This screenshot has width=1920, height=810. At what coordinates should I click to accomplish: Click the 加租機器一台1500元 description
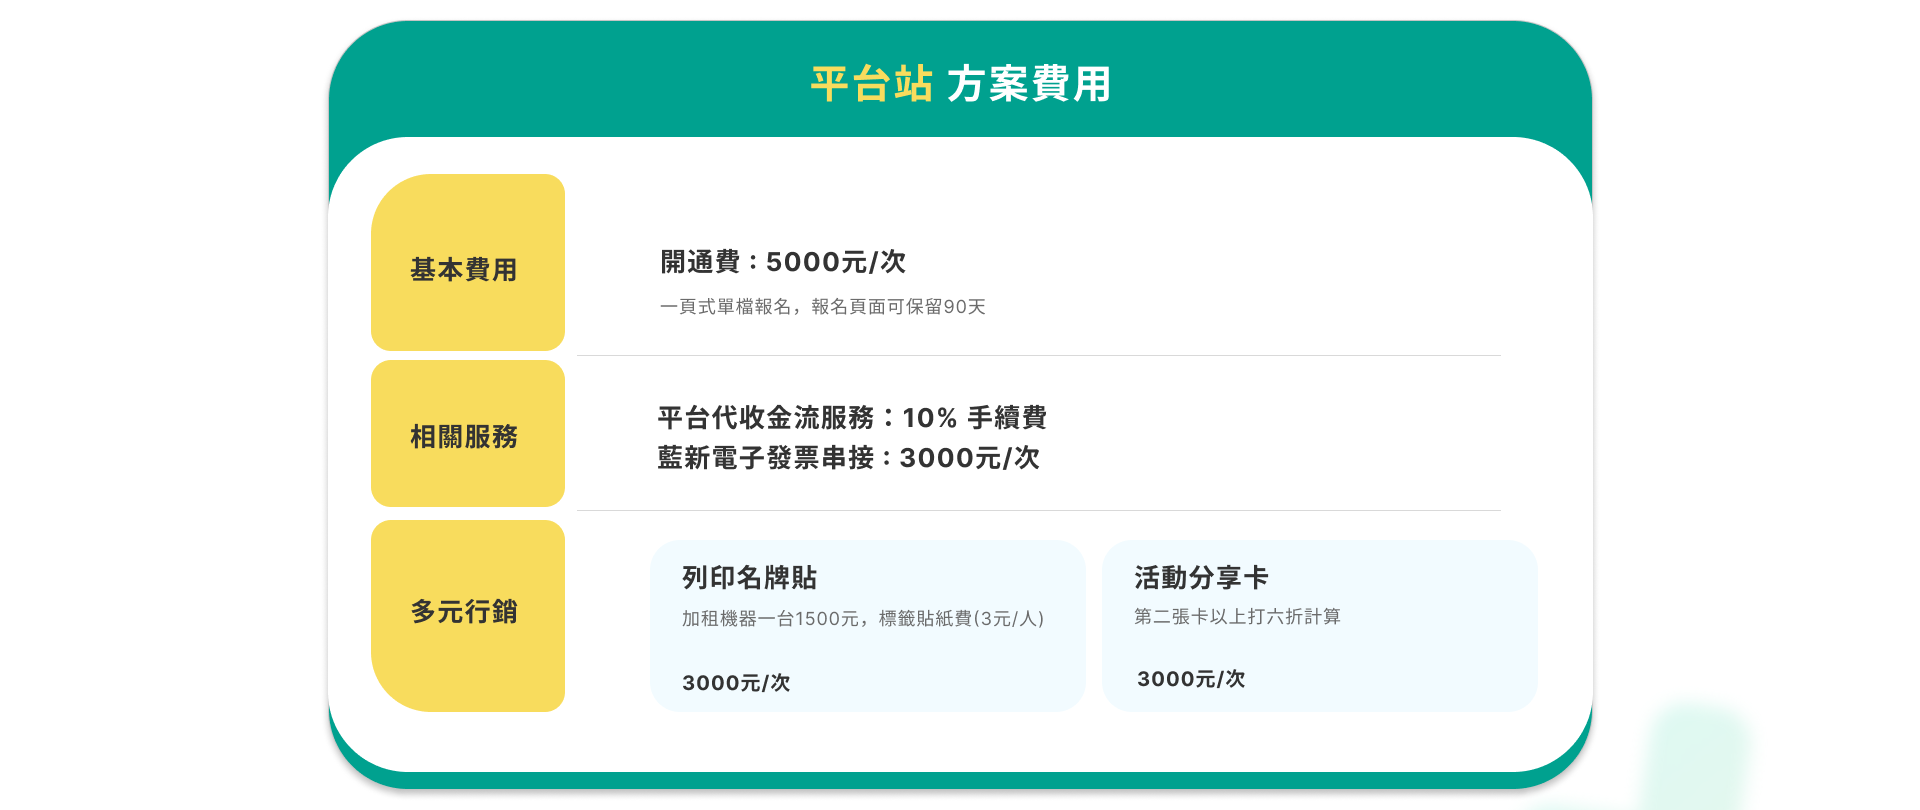[862, 619]
